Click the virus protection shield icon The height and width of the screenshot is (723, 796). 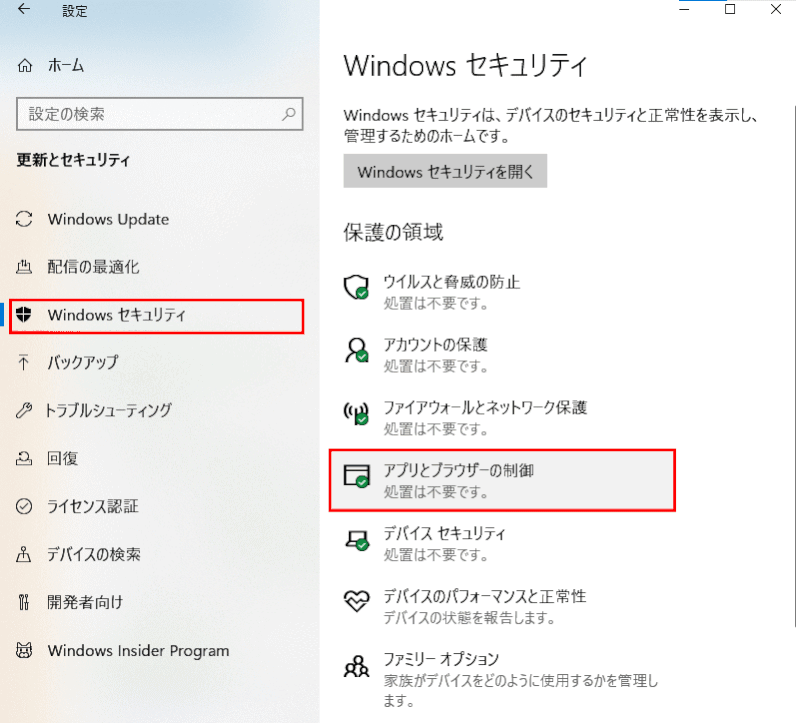(356, 287)
